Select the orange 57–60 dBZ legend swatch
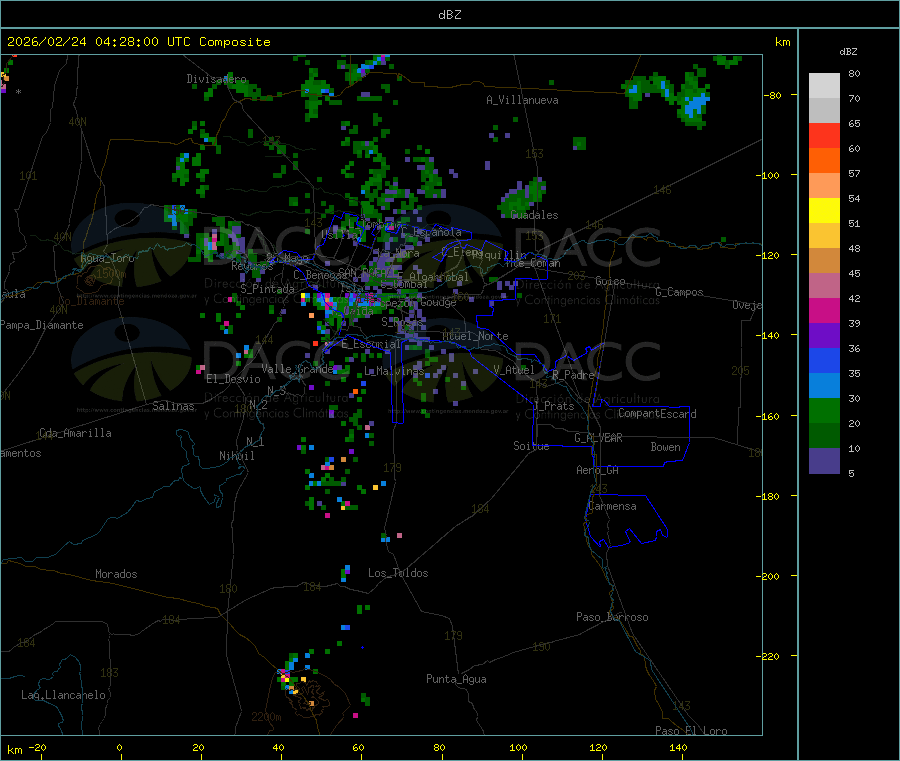 (824, 161)
